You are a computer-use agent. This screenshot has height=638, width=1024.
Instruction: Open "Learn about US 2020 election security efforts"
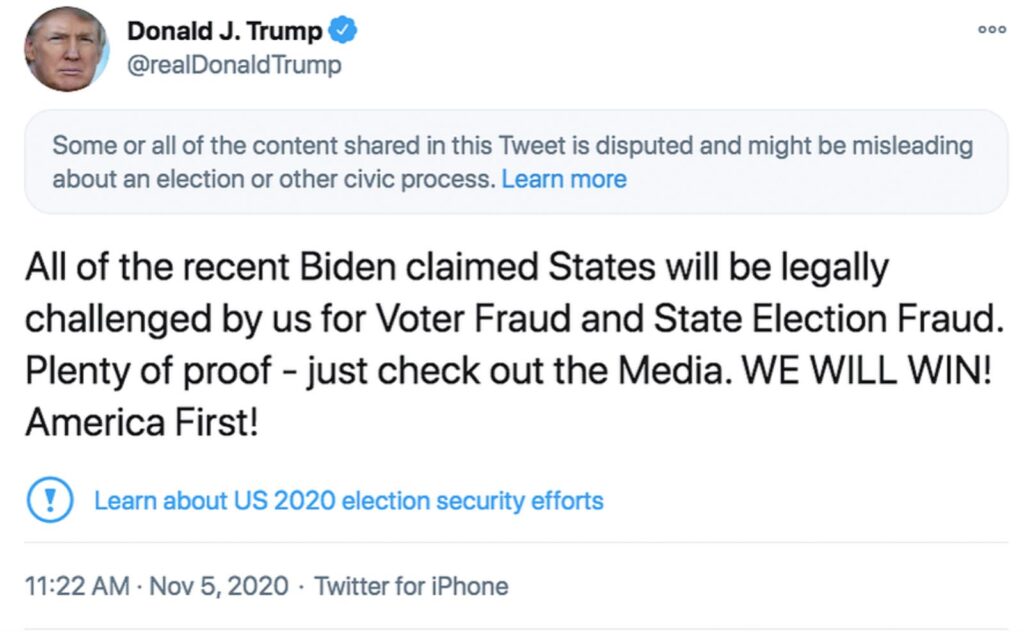pyautogui.click(x=349, y=499)
